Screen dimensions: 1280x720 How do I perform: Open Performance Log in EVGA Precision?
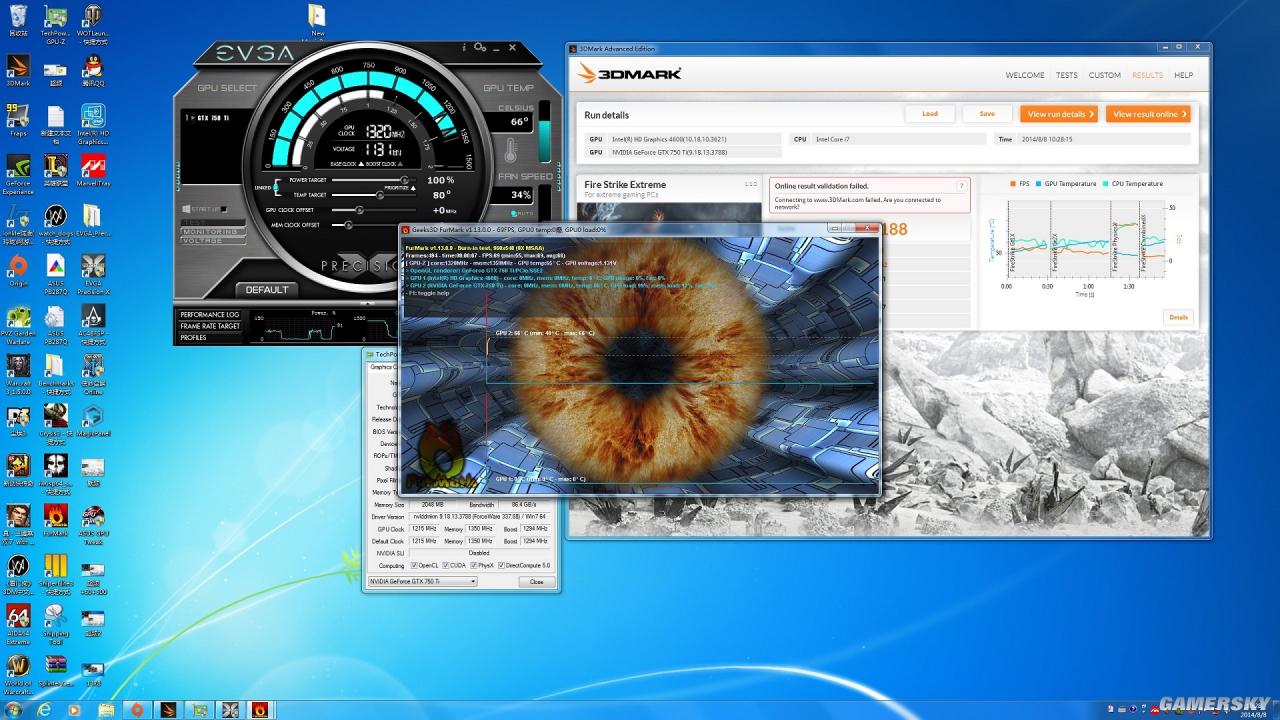(210, 314)
